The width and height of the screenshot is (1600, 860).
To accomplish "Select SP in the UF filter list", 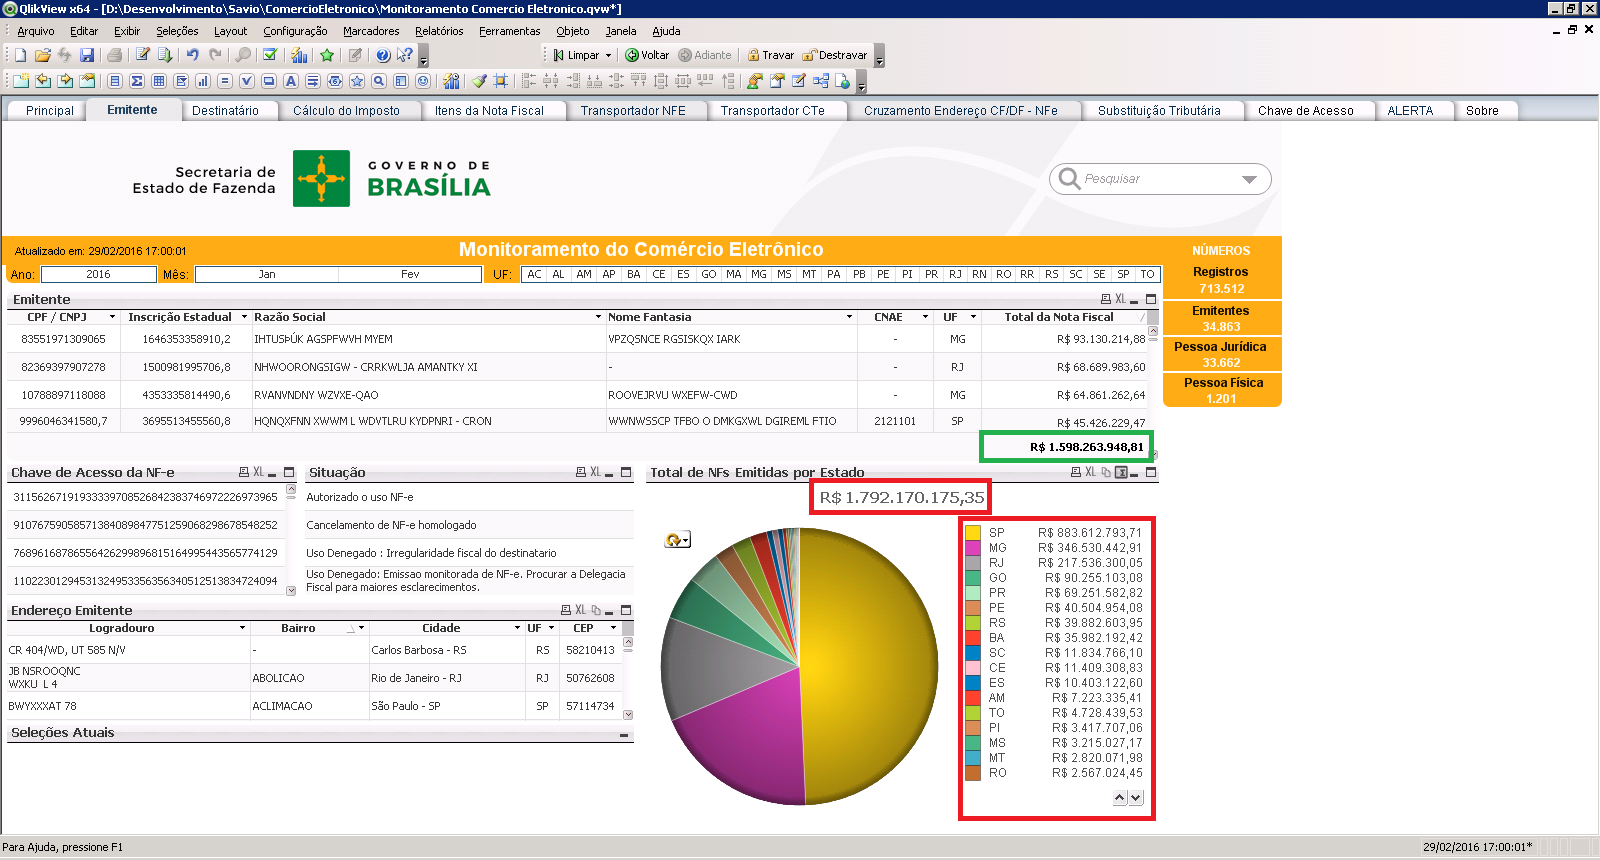I will [x=1123, y=274].
